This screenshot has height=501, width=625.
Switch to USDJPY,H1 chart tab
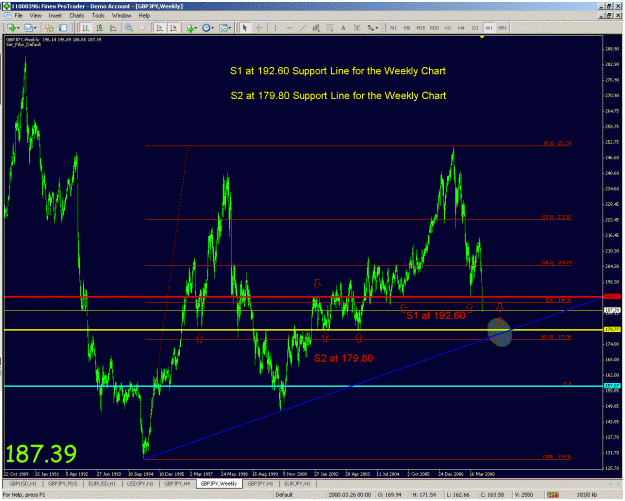(140, 483)
